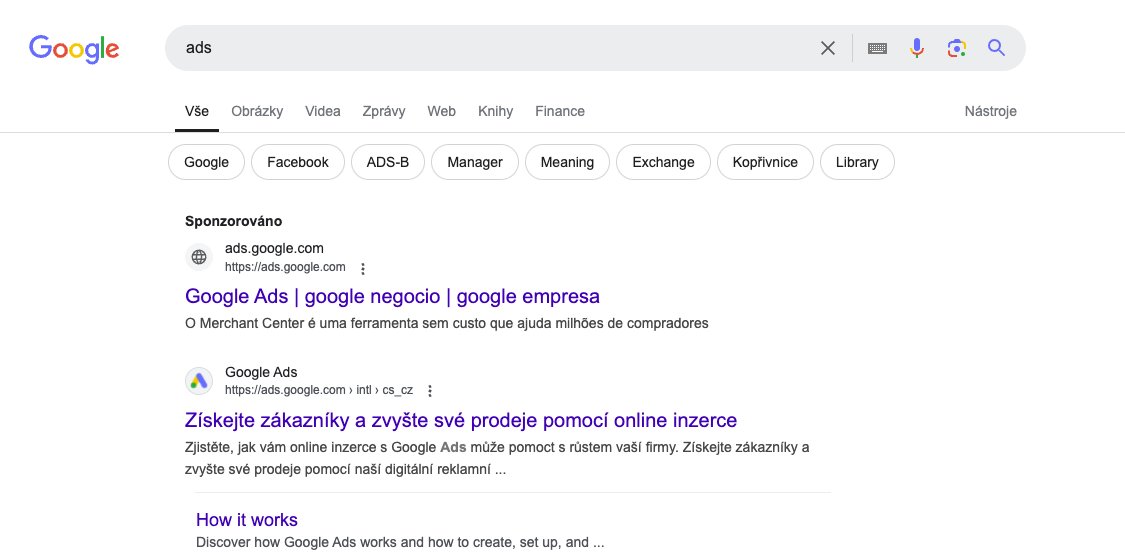The height and width of the screenshot is (552, 1125).
Task: Switch to the Obrázky tab
Action: [x=257, y=111]
